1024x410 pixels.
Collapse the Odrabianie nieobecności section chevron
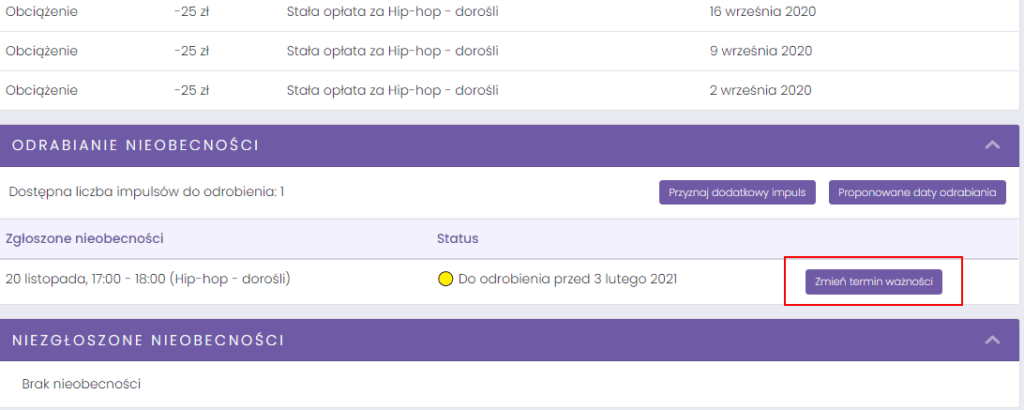[x=992, y=145]
